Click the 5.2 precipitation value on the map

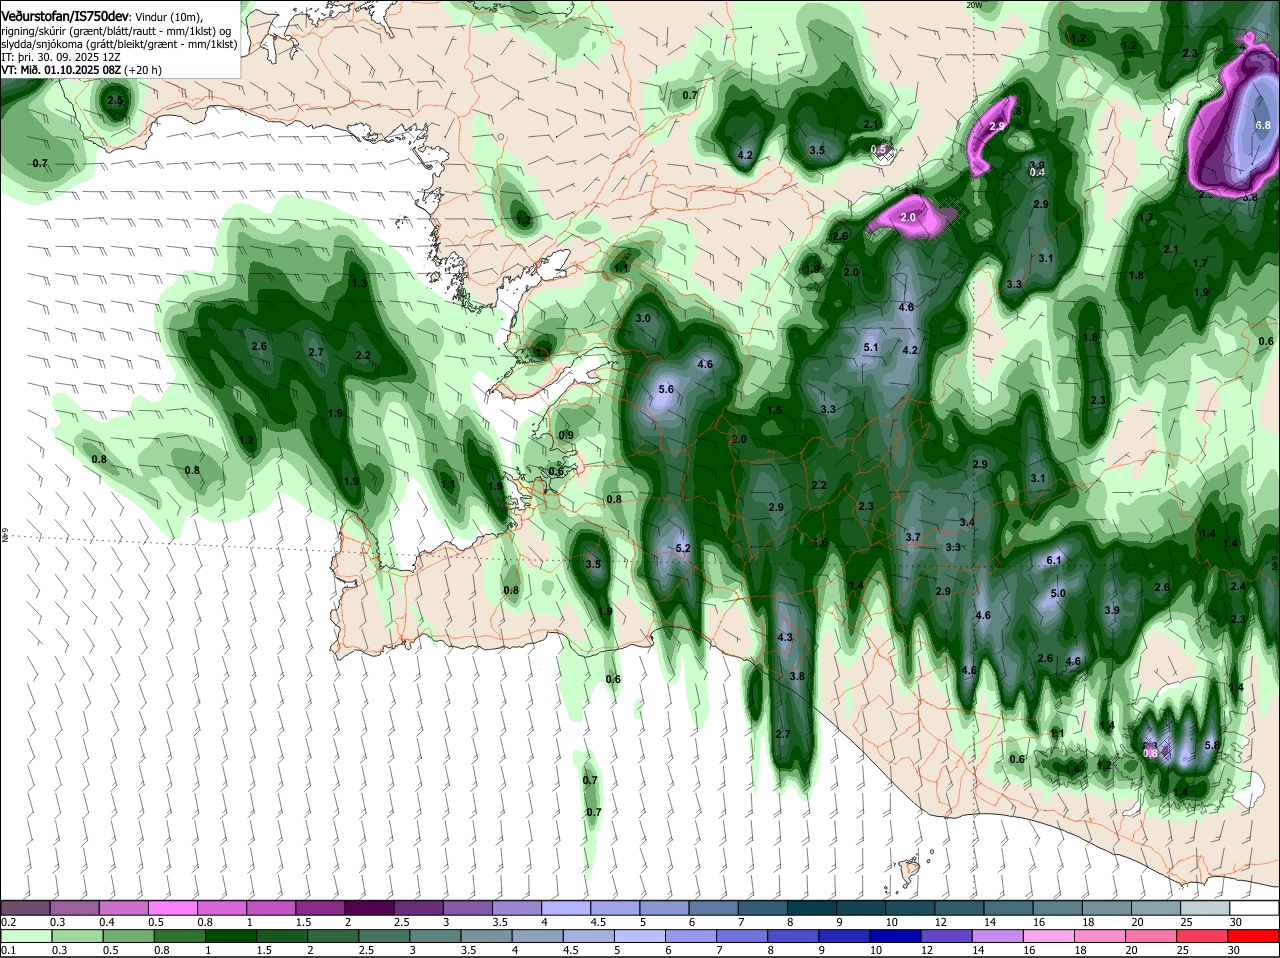pyautogui.click(x=684, y=549)
